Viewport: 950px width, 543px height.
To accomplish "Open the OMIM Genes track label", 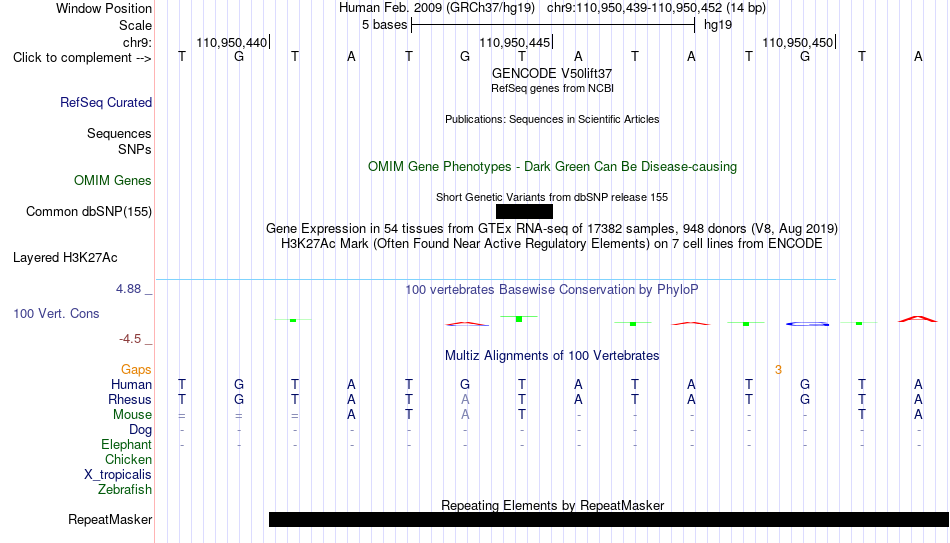I will tap(112, 181).
